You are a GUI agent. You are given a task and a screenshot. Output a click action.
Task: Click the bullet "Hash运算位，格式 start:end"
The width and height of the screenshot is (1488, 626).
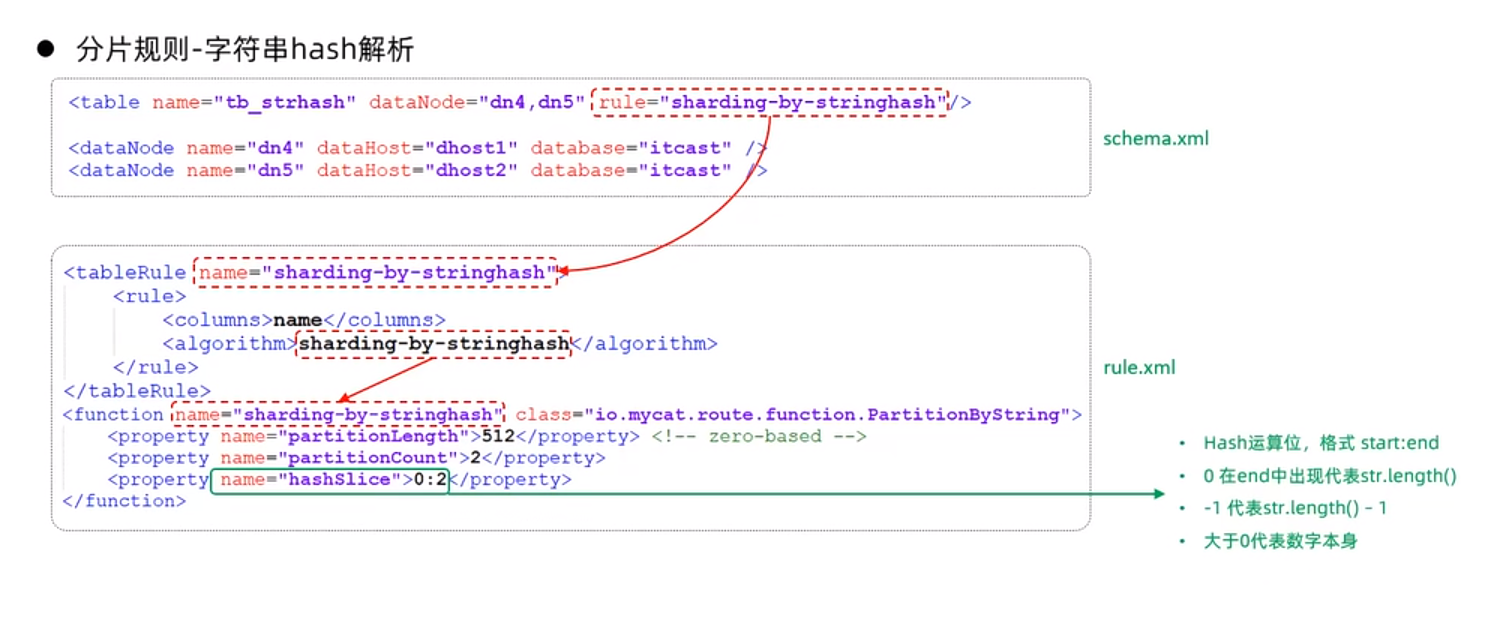pyautogui.click(x=1320, y=443)
